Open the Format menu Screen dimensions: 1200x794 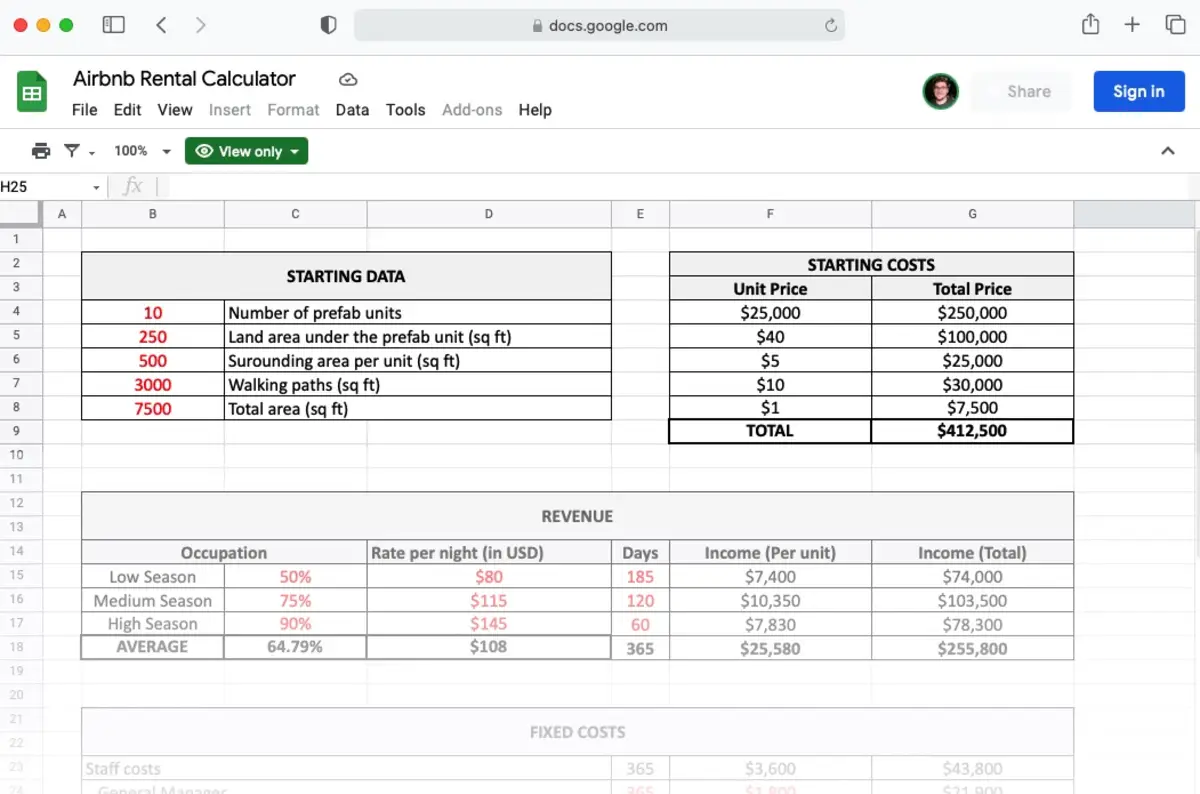293,110
